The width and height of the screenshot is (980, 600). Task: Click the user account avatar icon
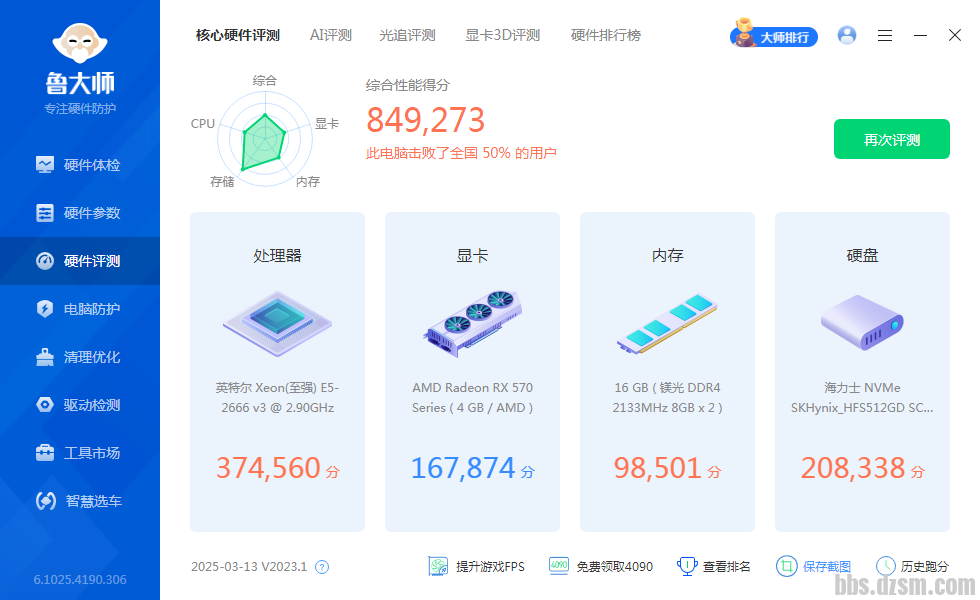click(847, 35)
